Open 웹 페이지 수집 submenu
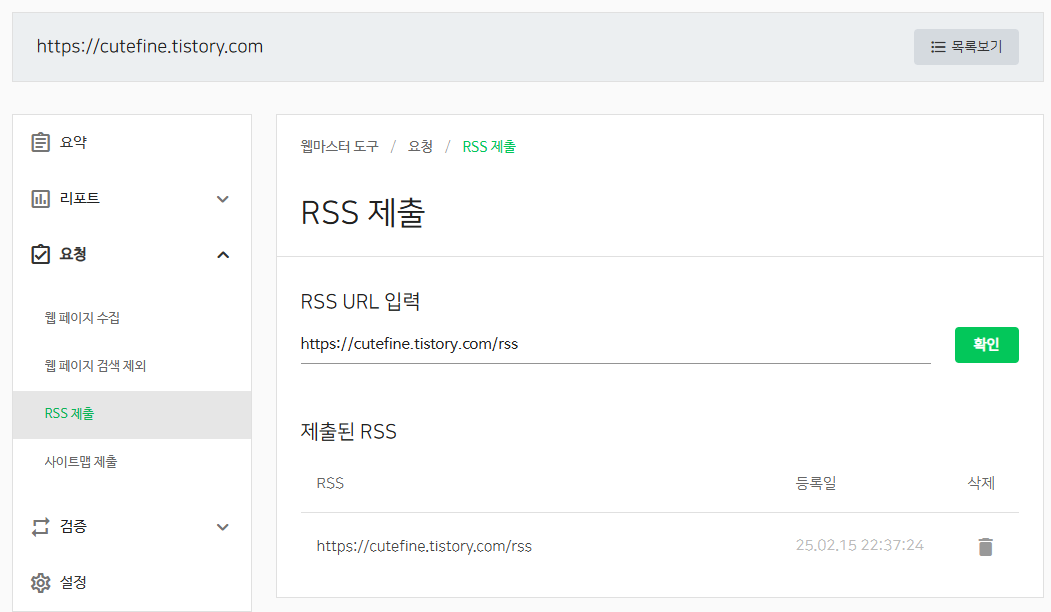 click(x=82, y=318)
